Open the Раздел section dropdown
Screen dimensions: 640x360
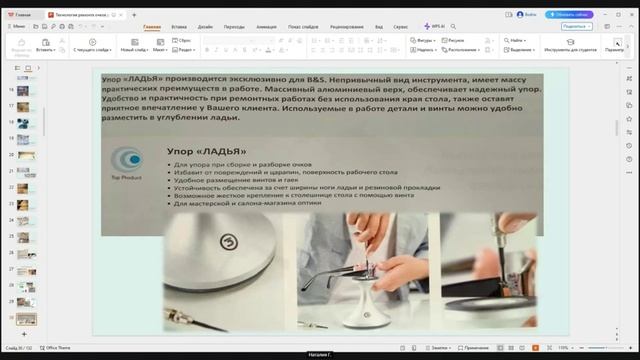pos(184,50)
